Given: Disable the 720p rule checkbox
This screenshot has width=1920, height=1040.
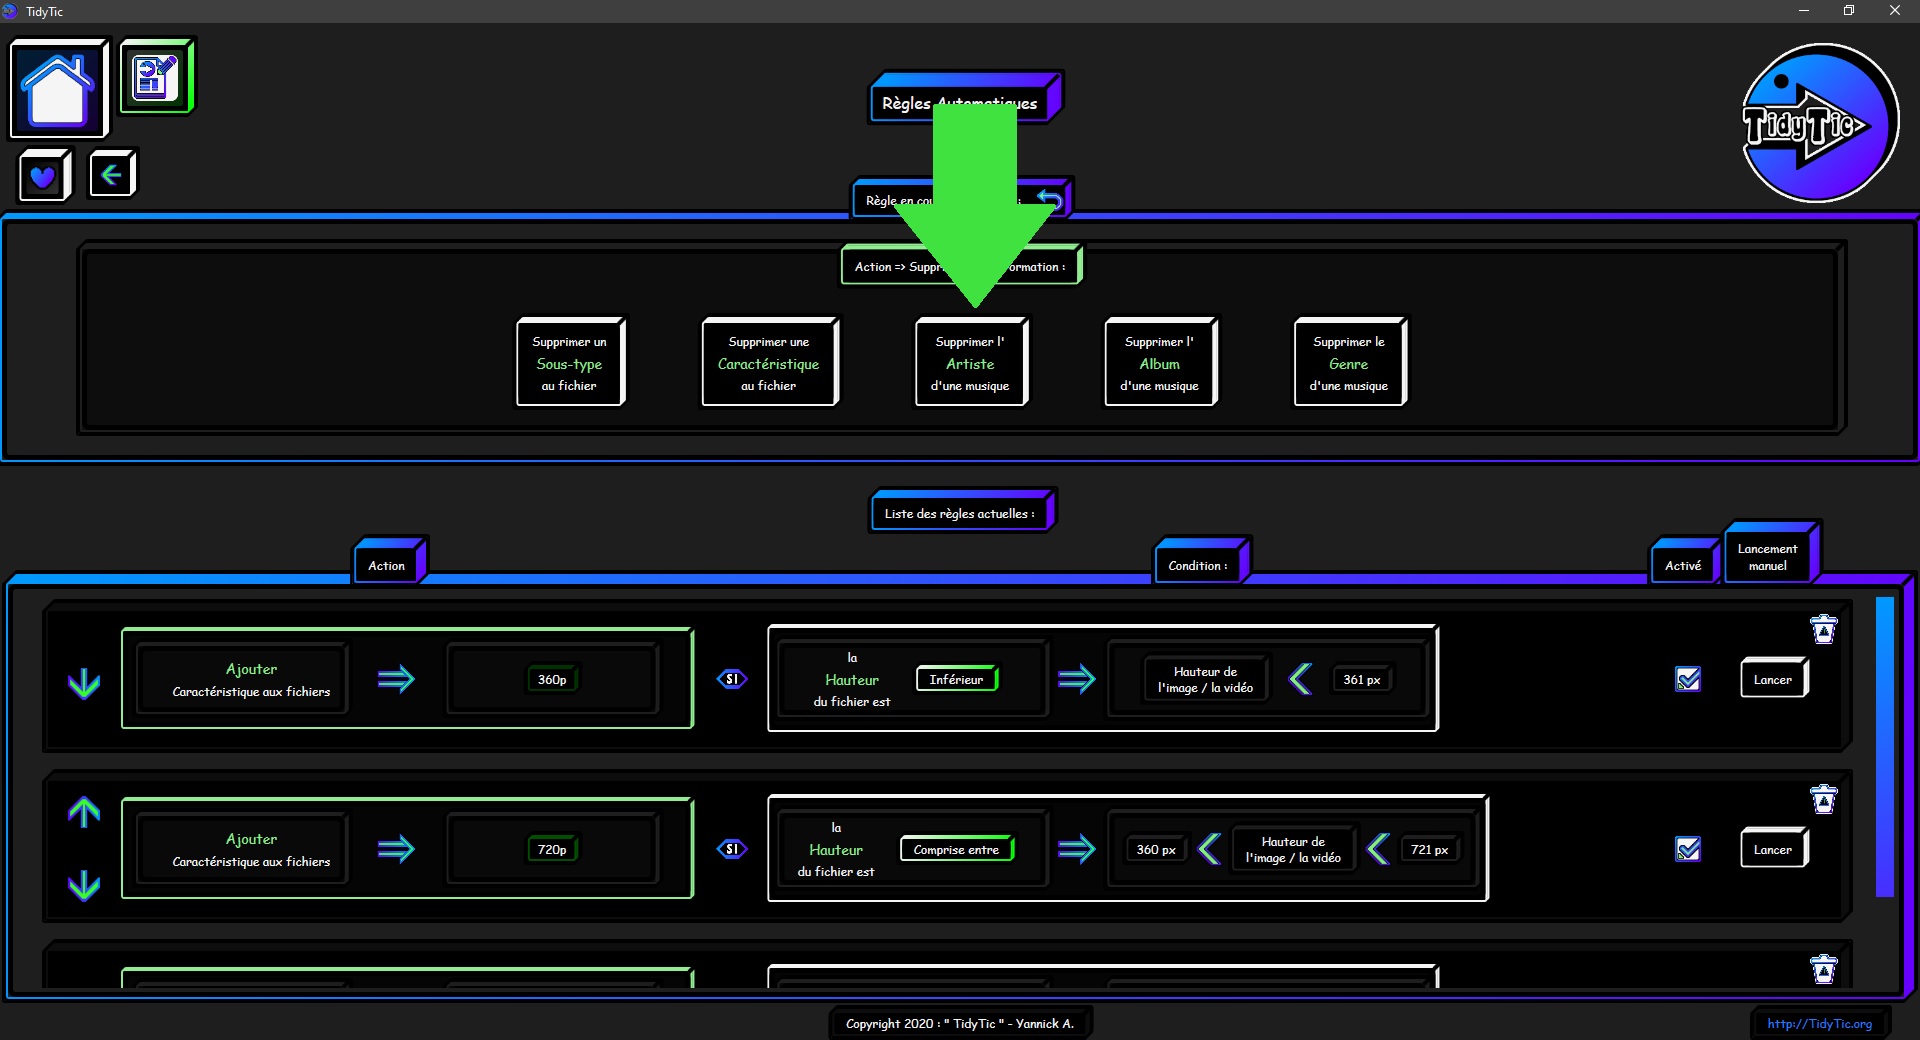Looking at the screenshot, I should coord(1688,849).
